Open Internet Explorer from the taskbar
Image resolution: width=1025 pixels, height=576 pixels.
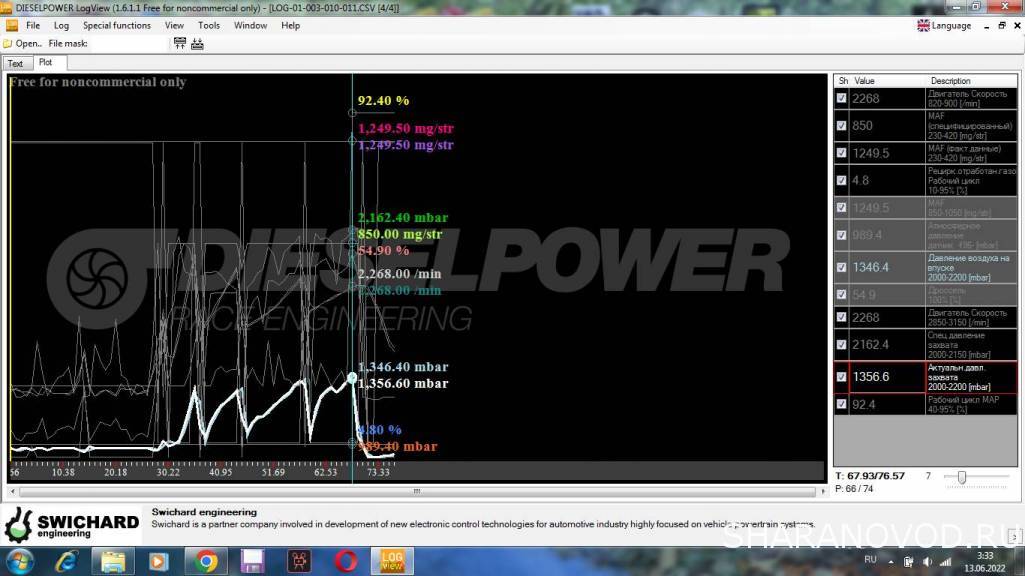(67, 560)
